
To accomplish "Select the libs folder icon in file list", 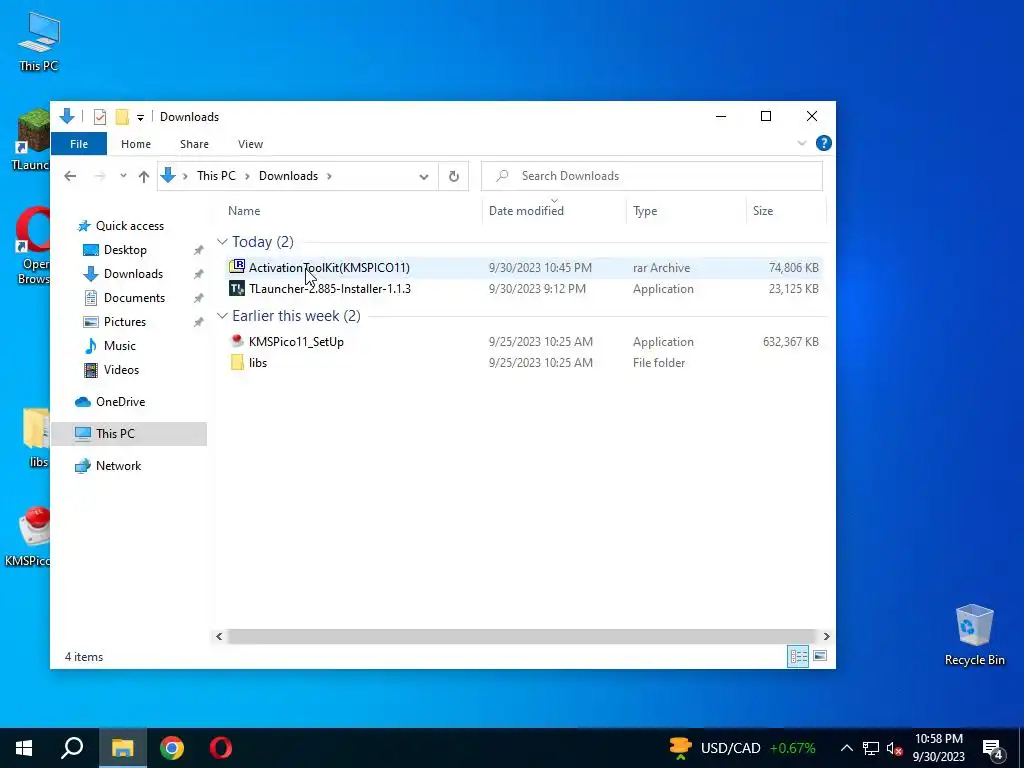I will pos(237,362).
